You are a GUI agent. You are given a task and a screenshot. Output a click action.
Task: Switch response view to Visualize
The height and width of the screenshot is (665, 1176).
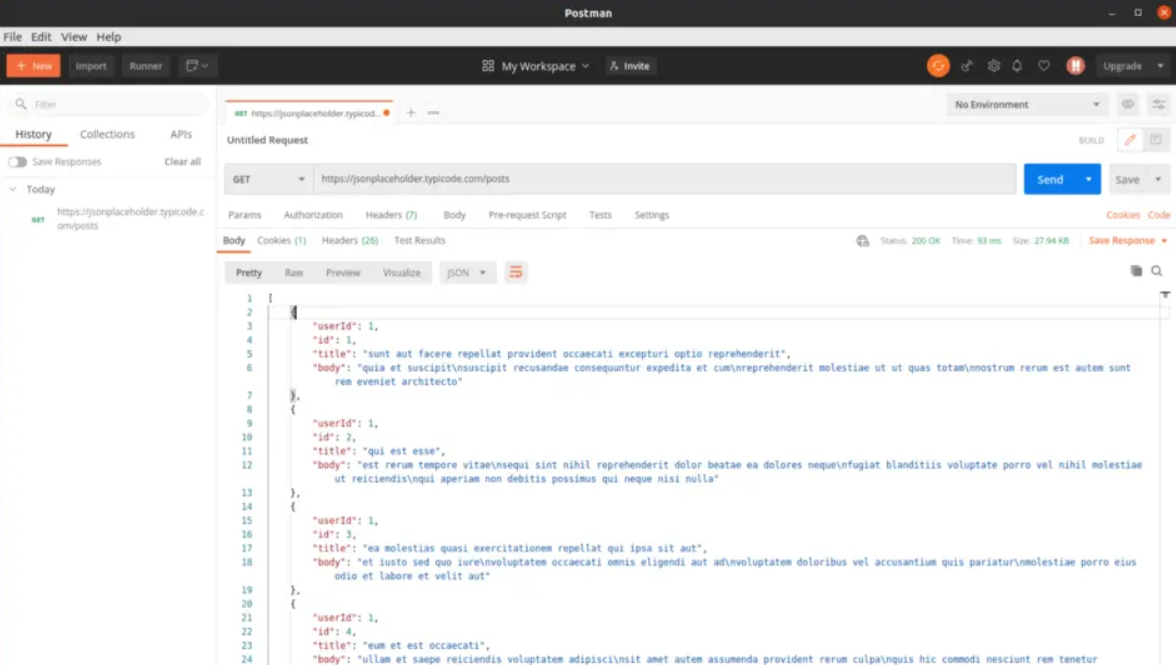click(401, 273)
